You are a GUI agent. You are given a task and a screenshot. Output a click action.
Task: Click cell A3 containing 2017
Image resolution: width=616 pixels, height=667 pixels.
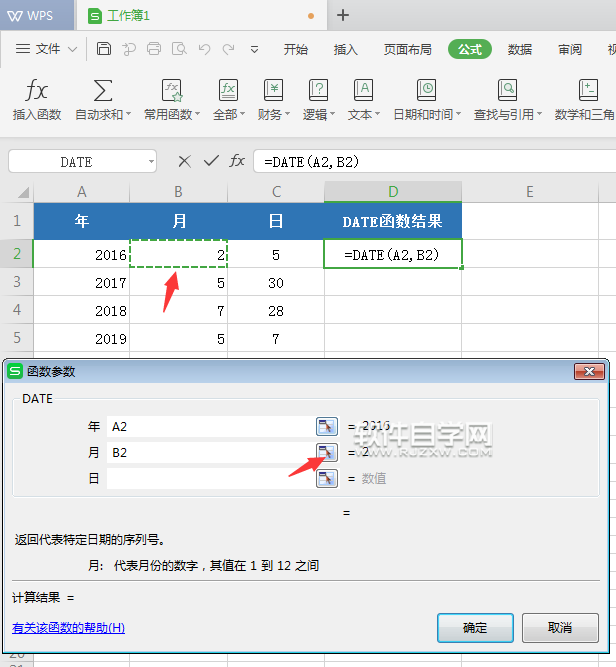pyautogui.click(x=82, y=282)
